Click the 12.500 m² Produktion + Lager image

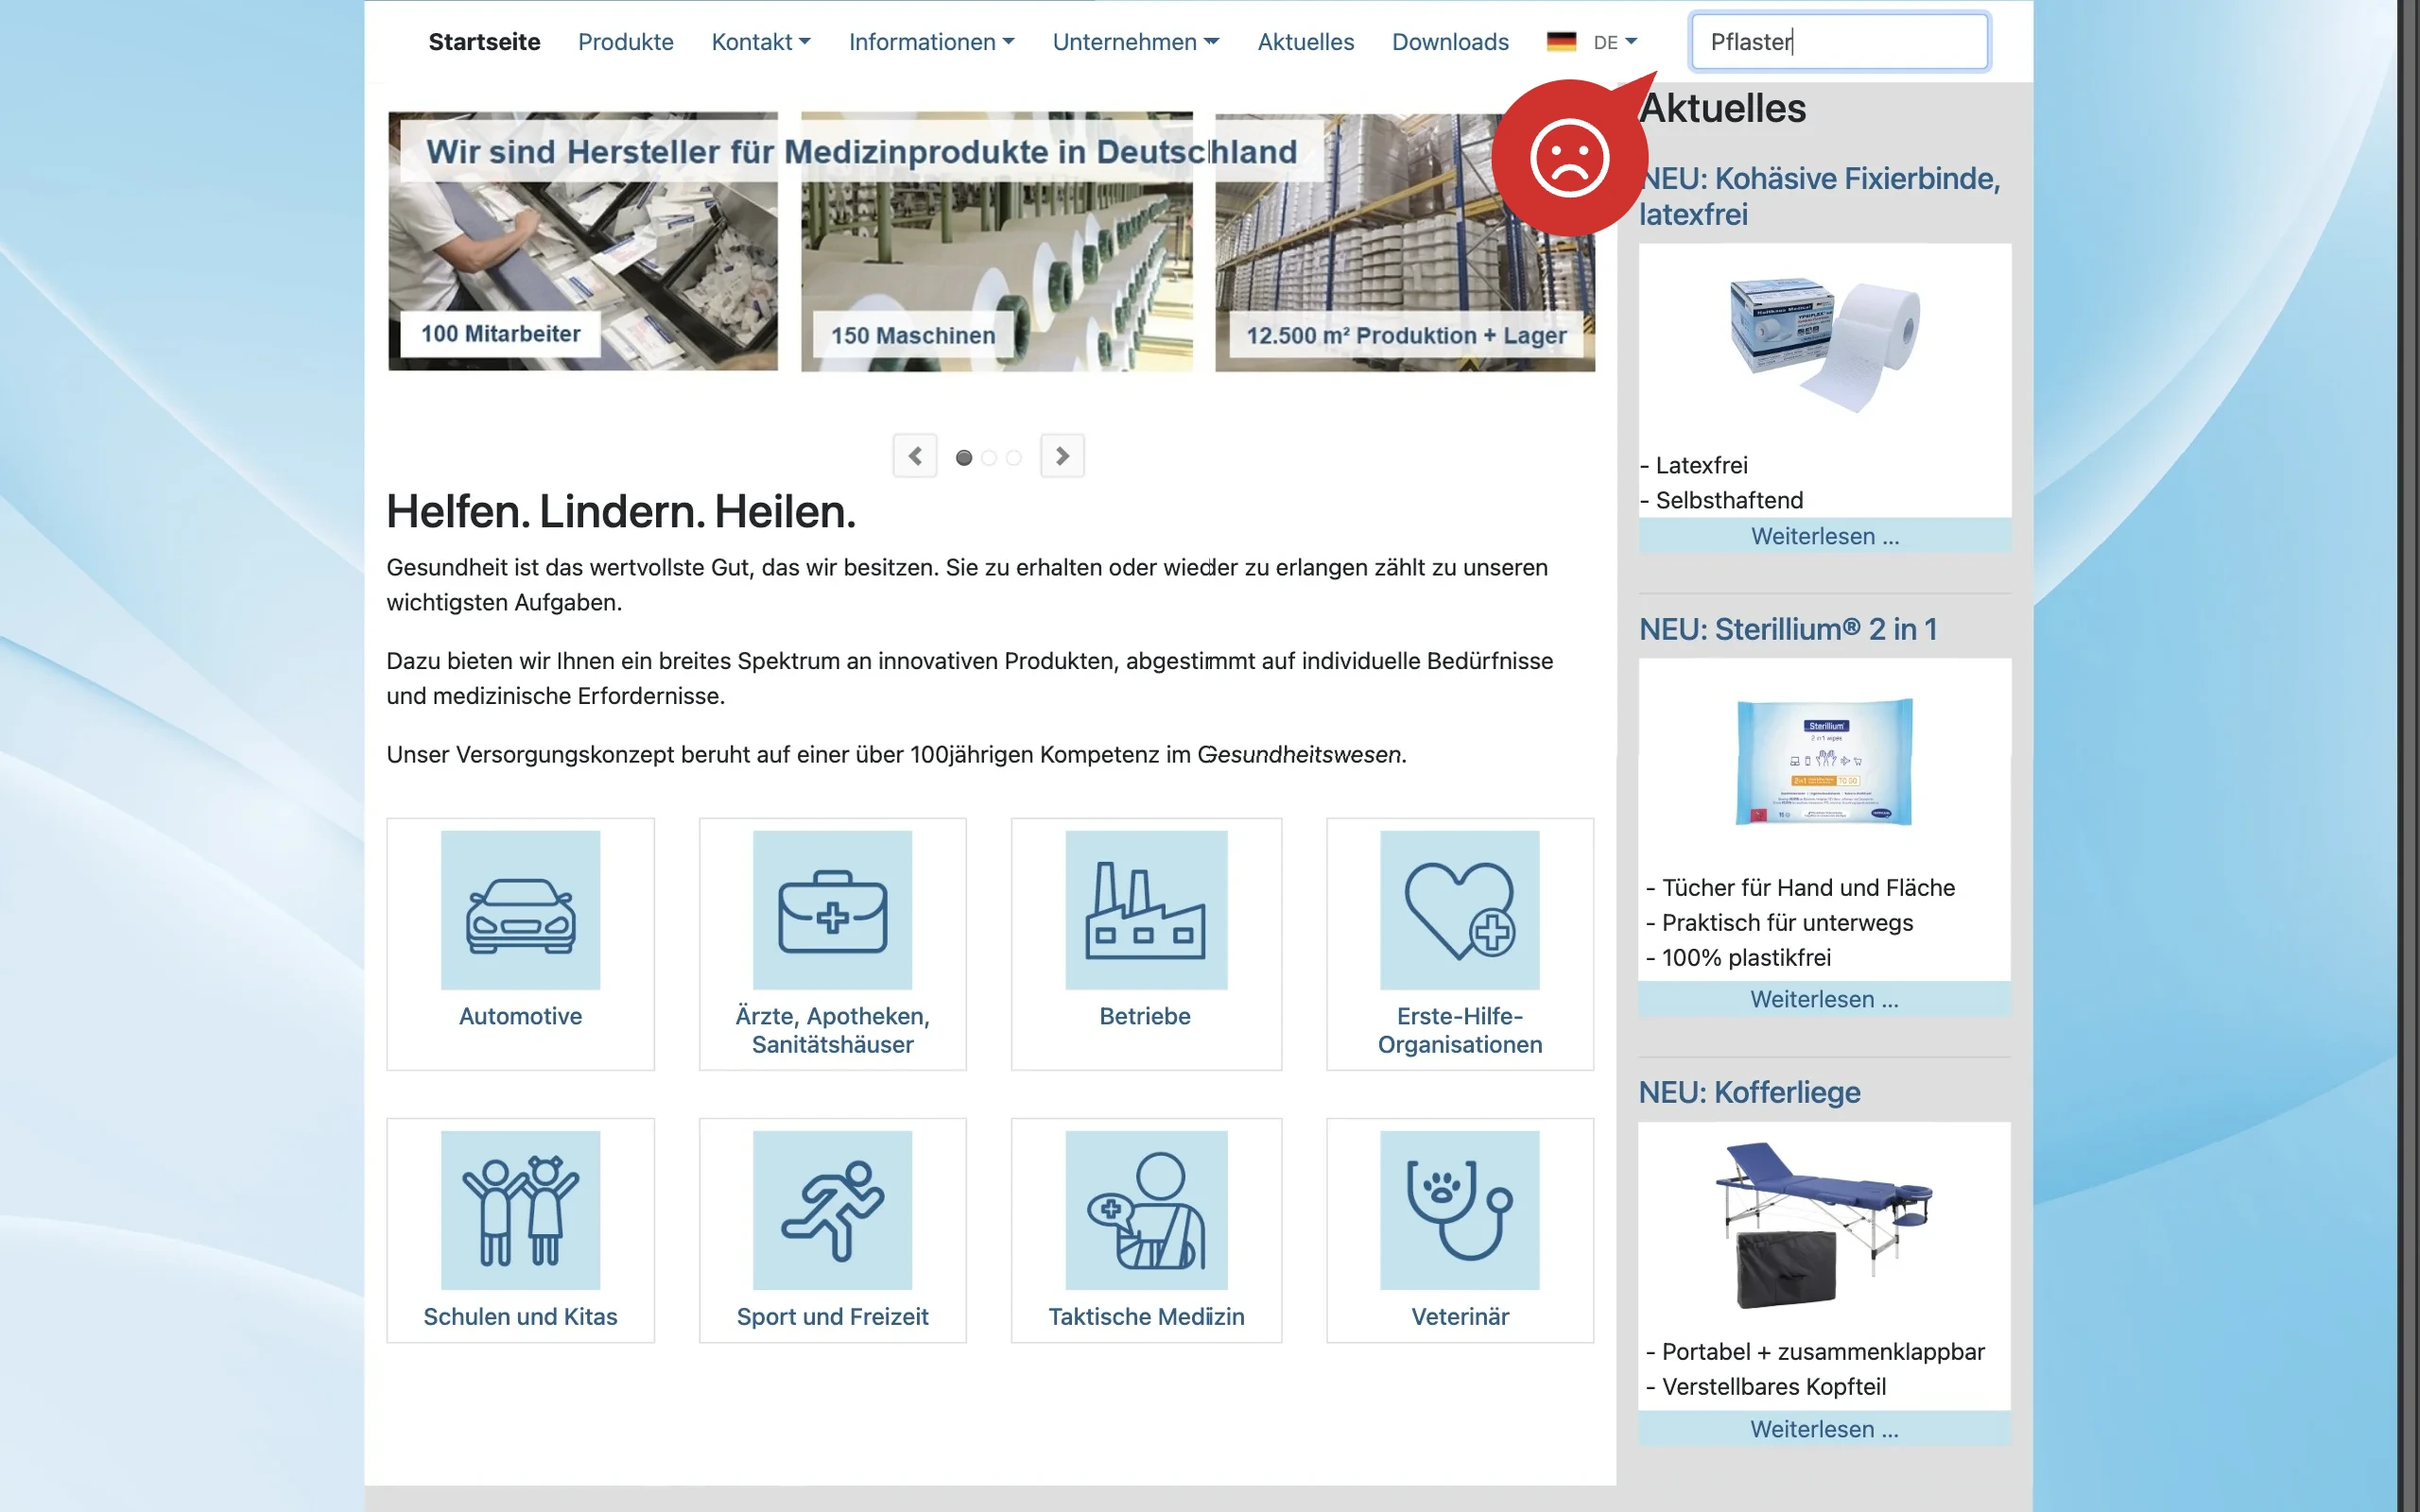tap(1405, 241)
